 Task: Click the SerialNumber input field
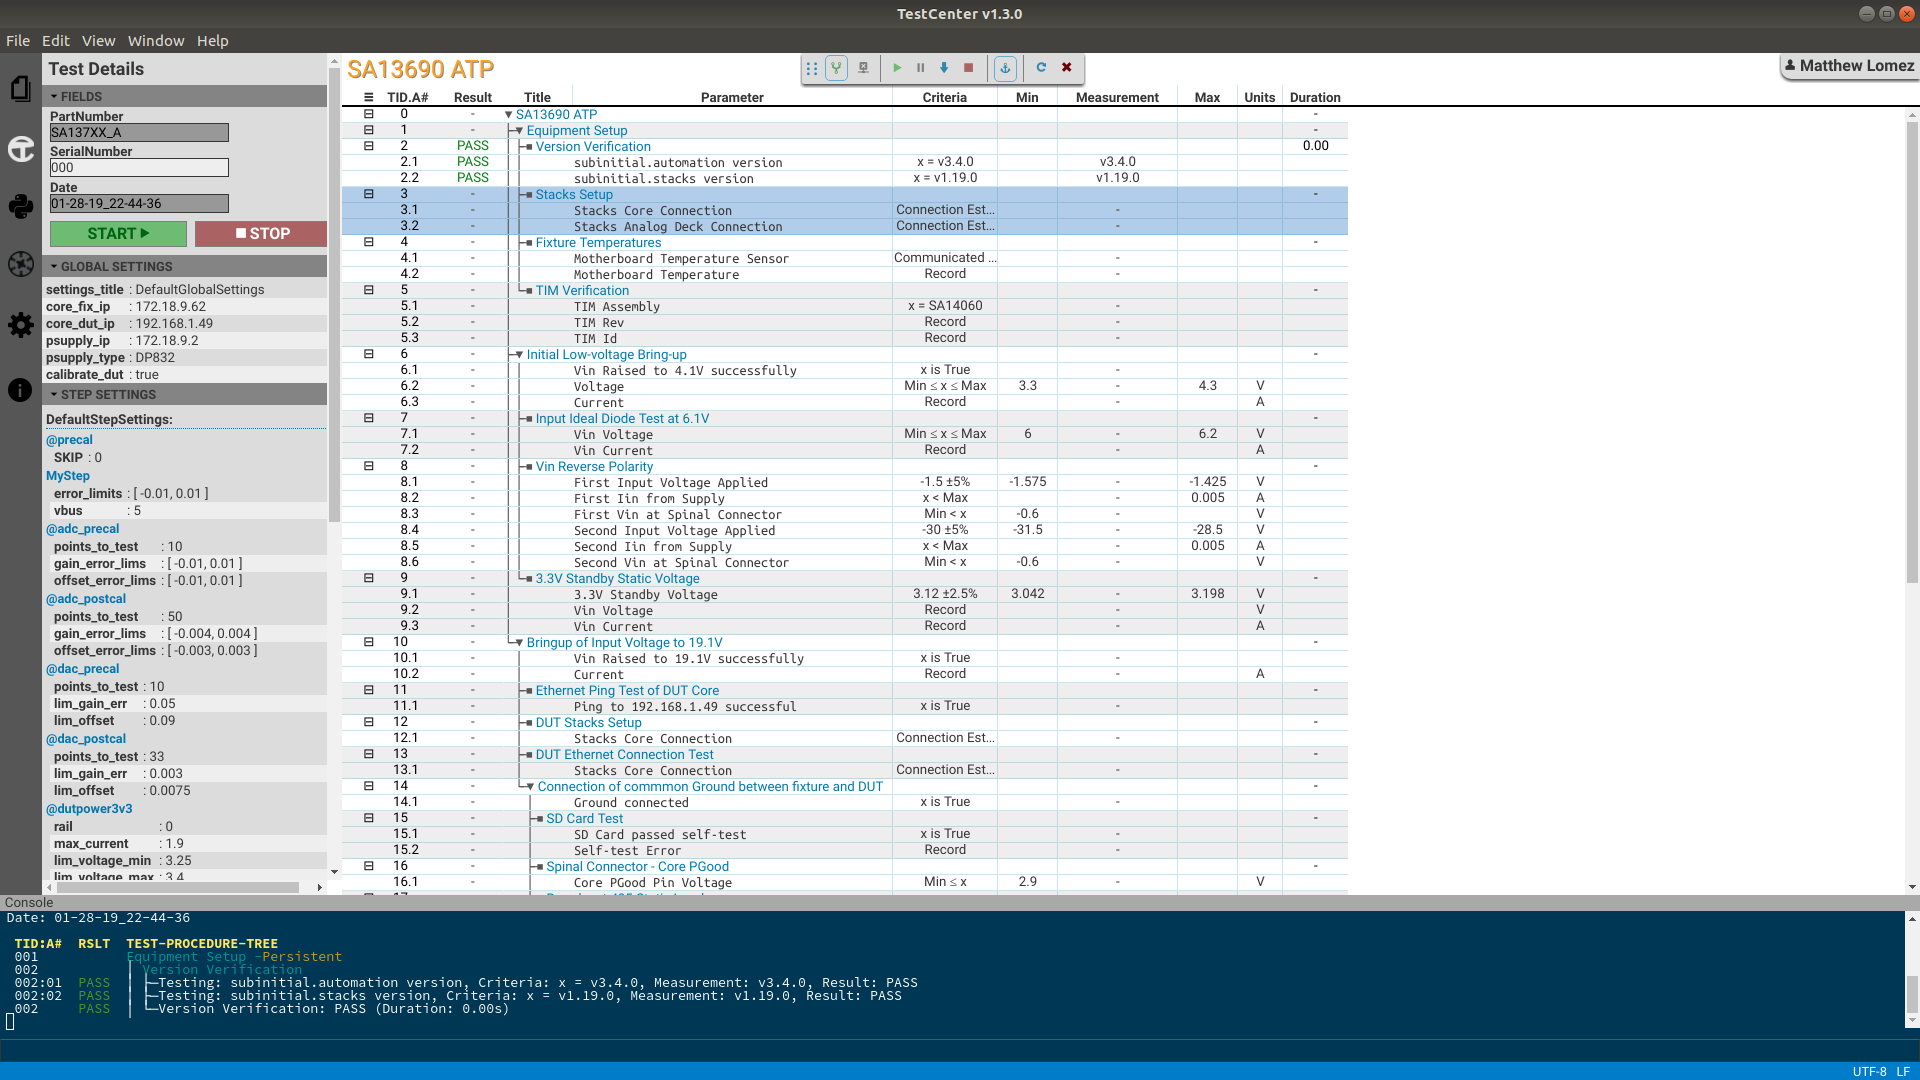point(139,168)
